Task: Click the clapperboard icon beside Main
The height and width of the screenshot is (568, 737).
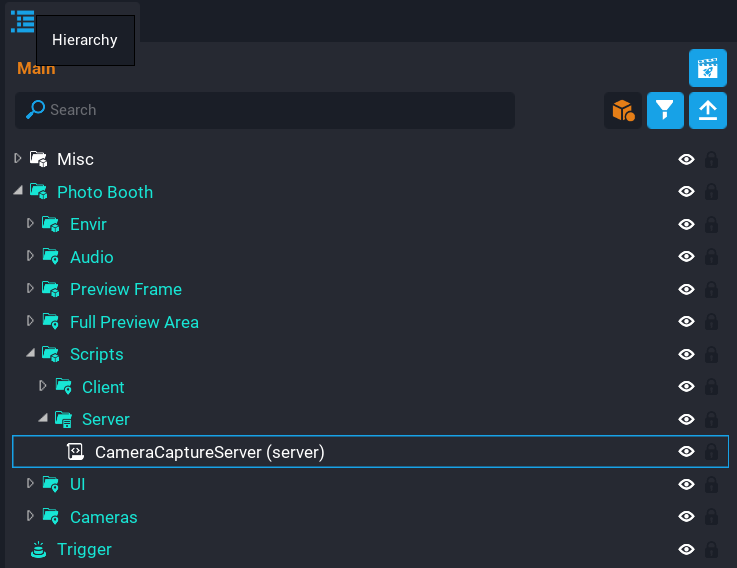Action: 708,68
